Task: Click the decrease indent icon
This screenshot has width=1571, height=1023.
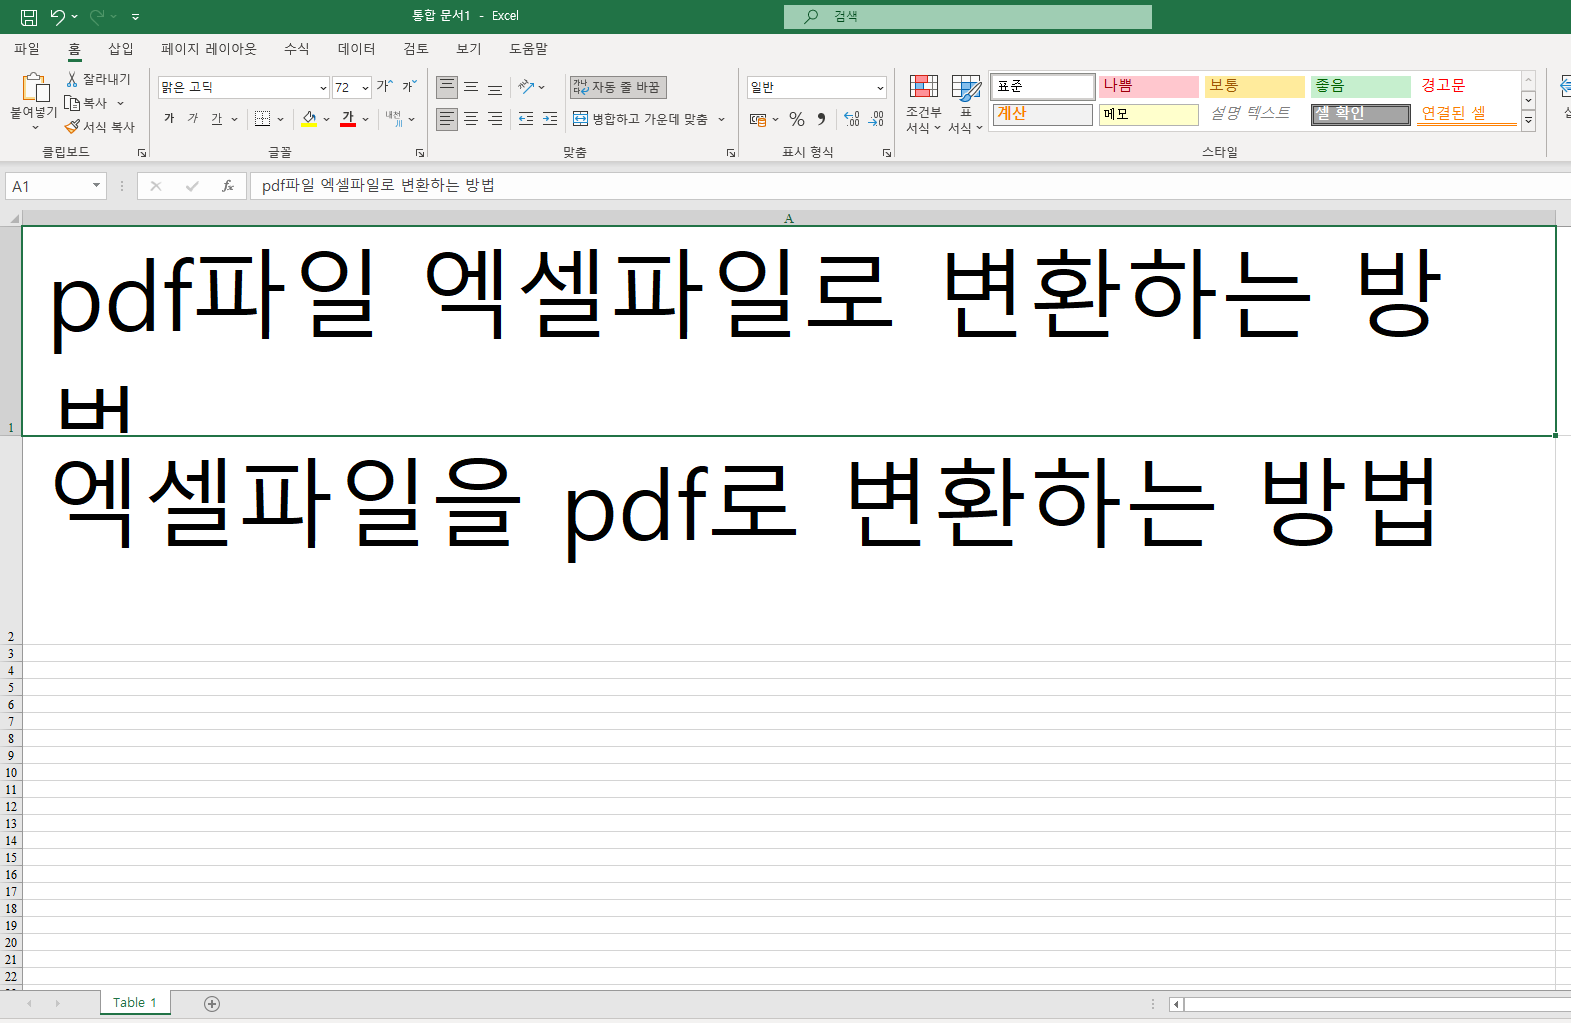Action: 526,119
